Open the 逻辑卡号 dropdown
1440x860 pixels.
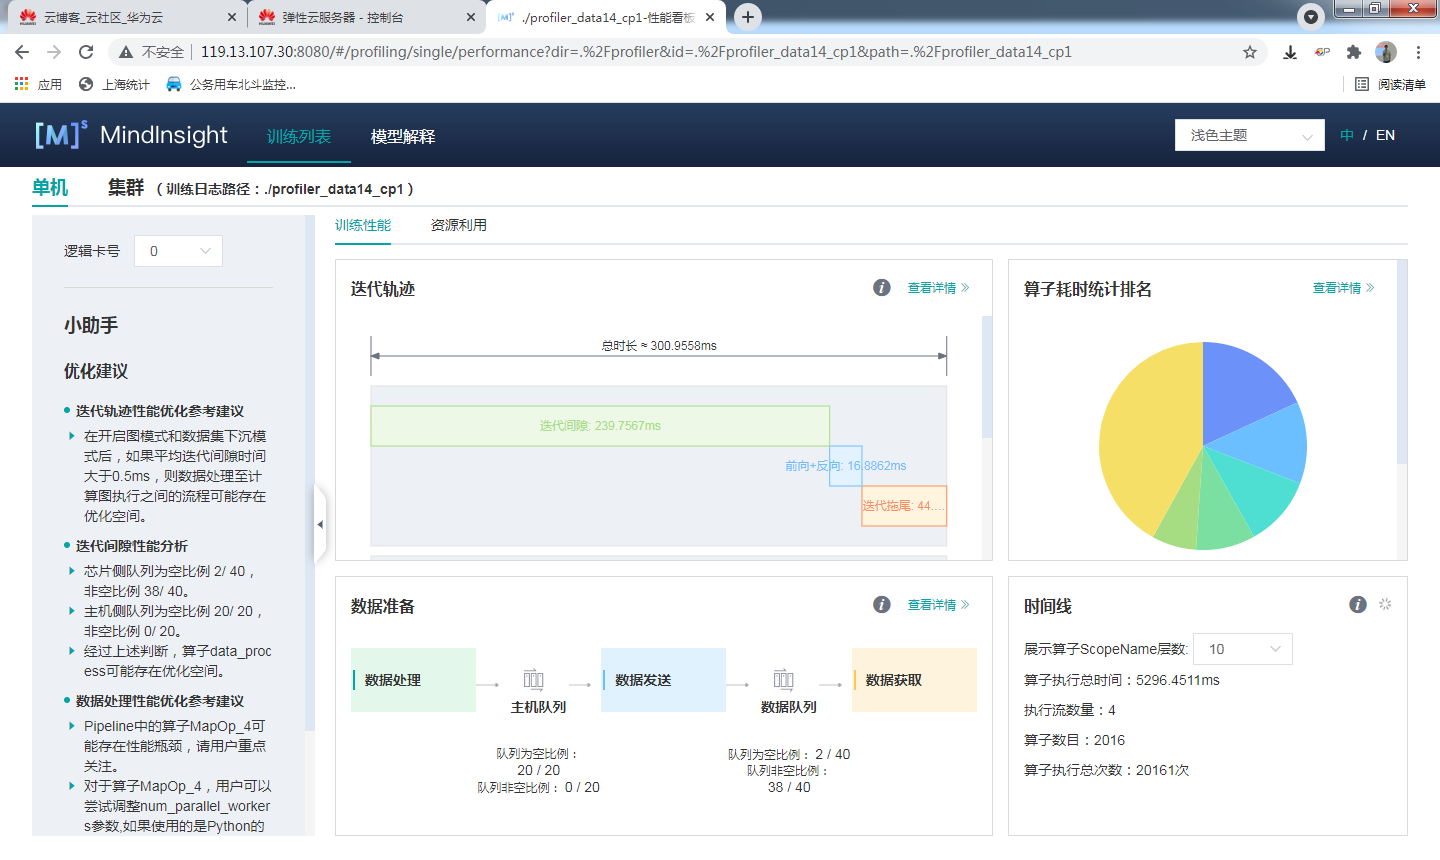tap(179, 251)
